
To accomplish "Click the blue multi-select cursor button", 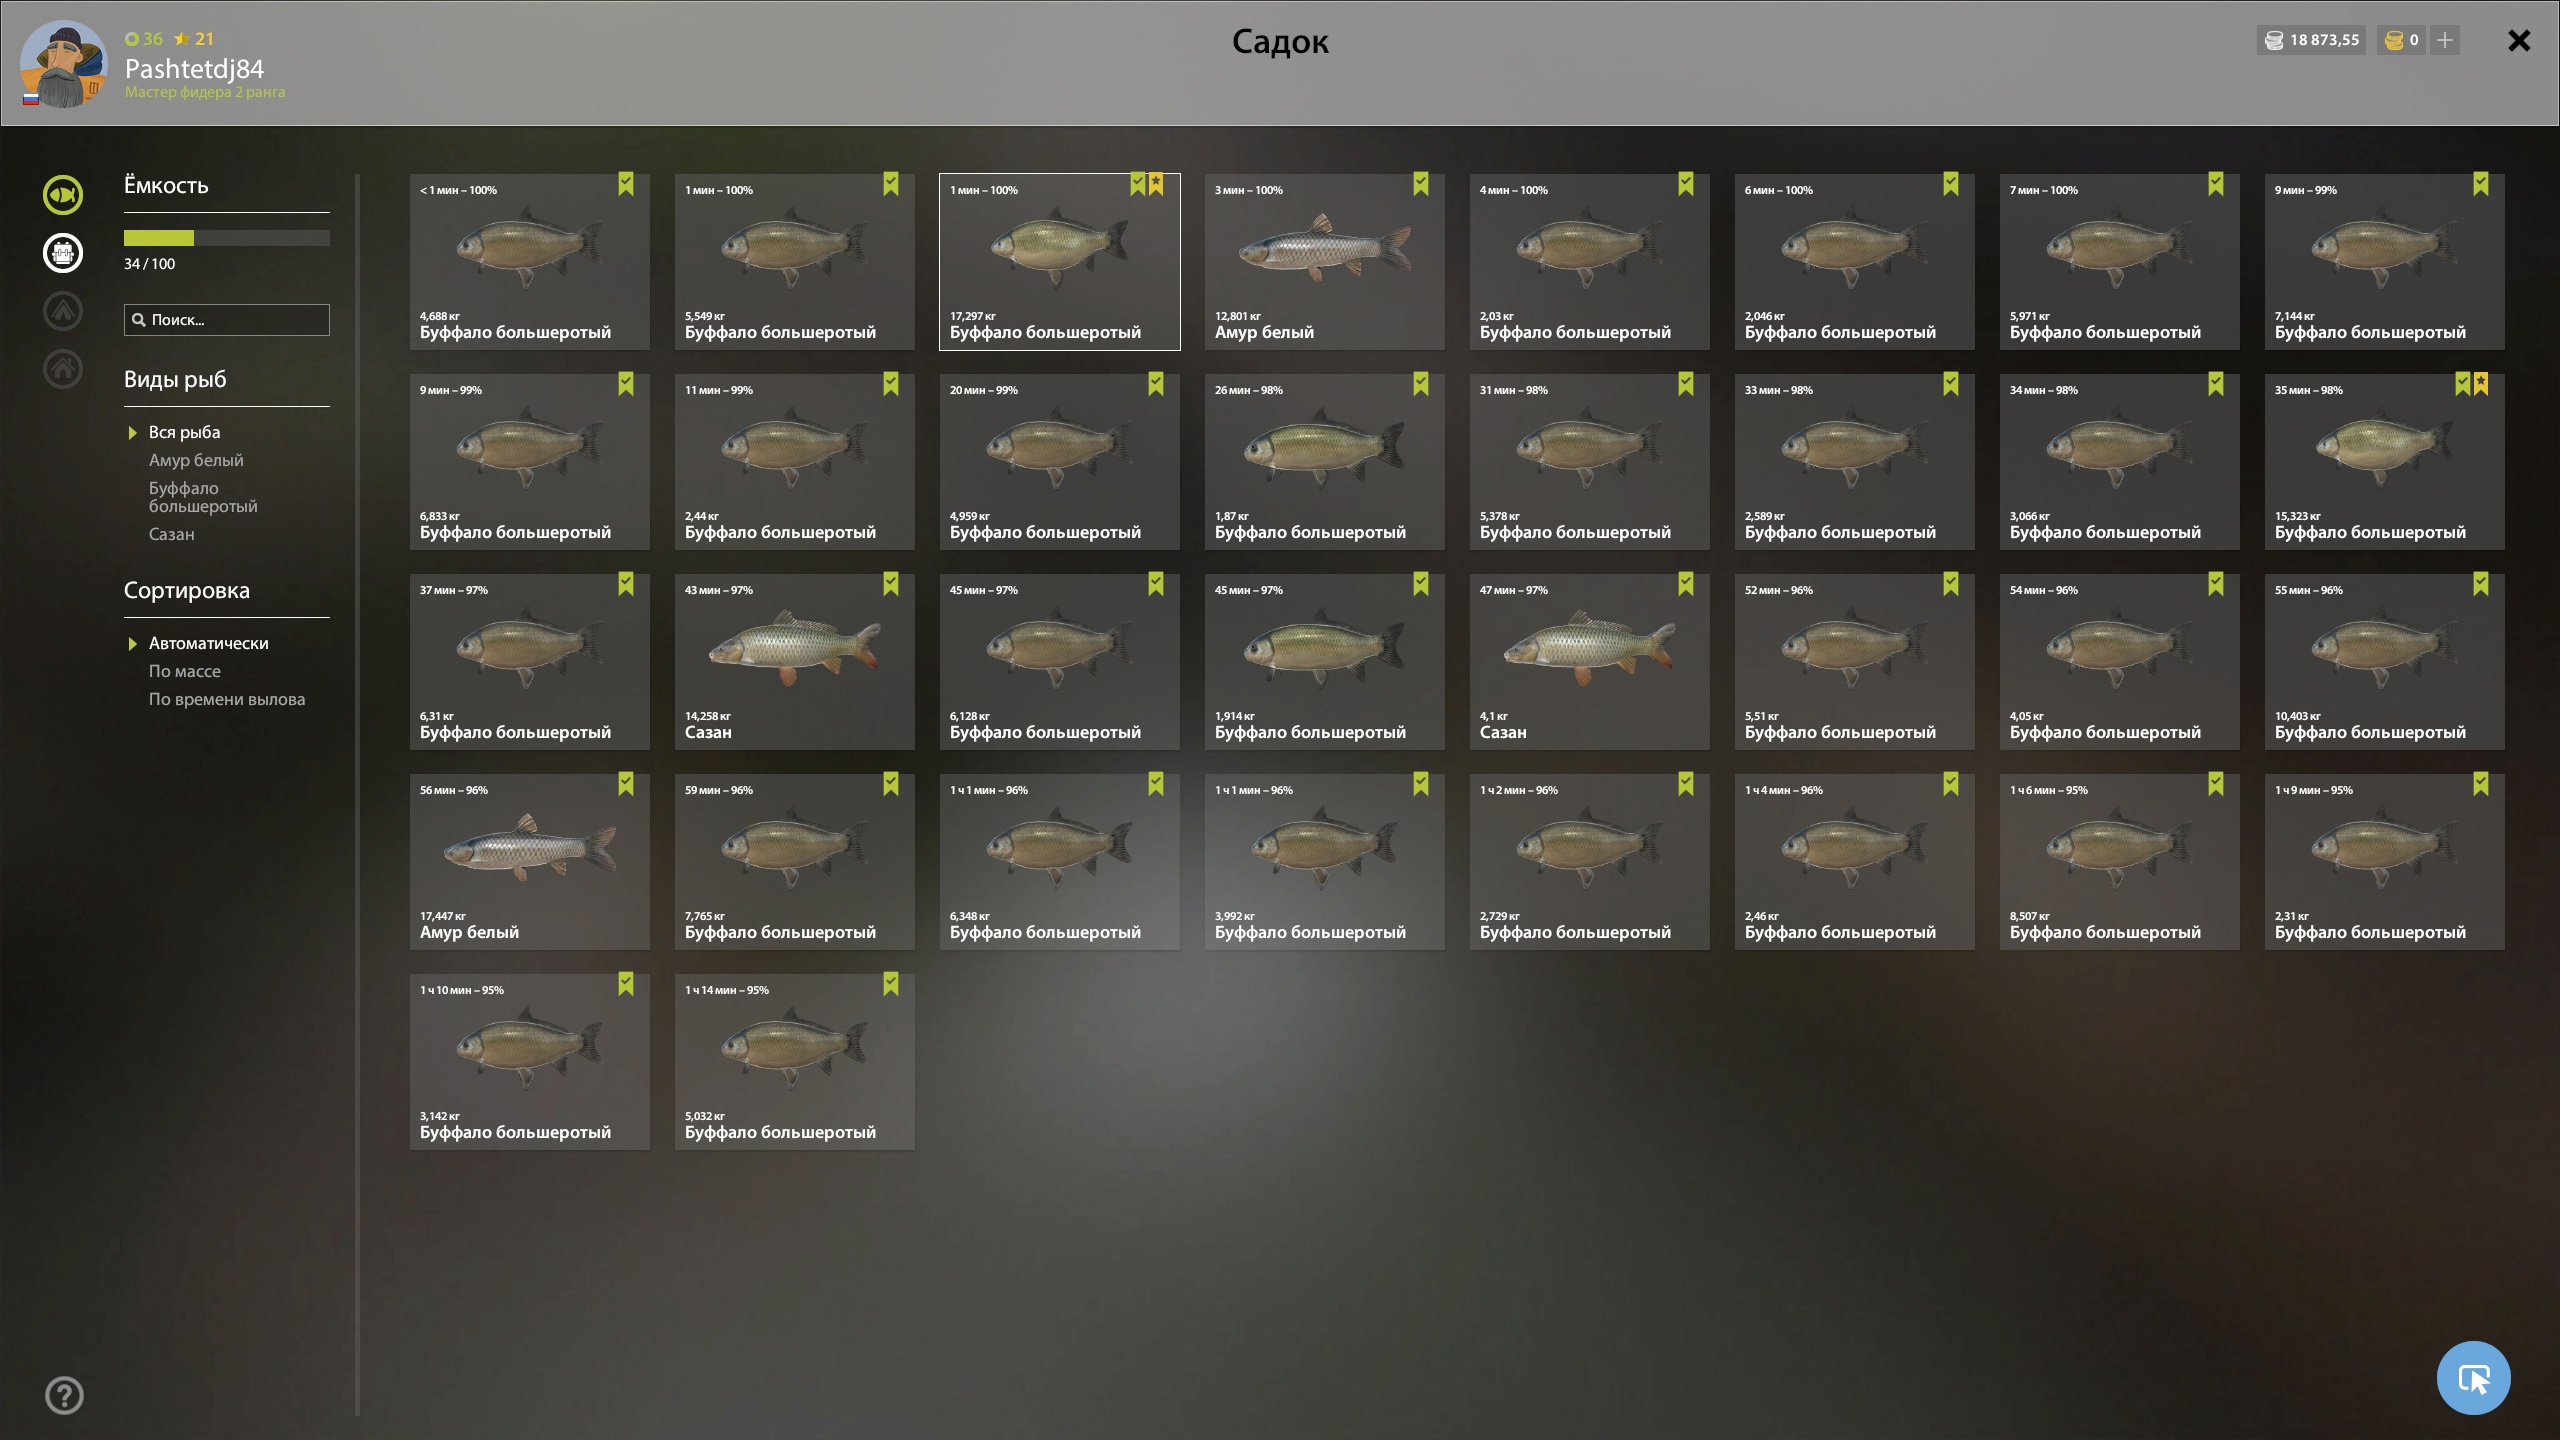I will pos(2473,1378).
